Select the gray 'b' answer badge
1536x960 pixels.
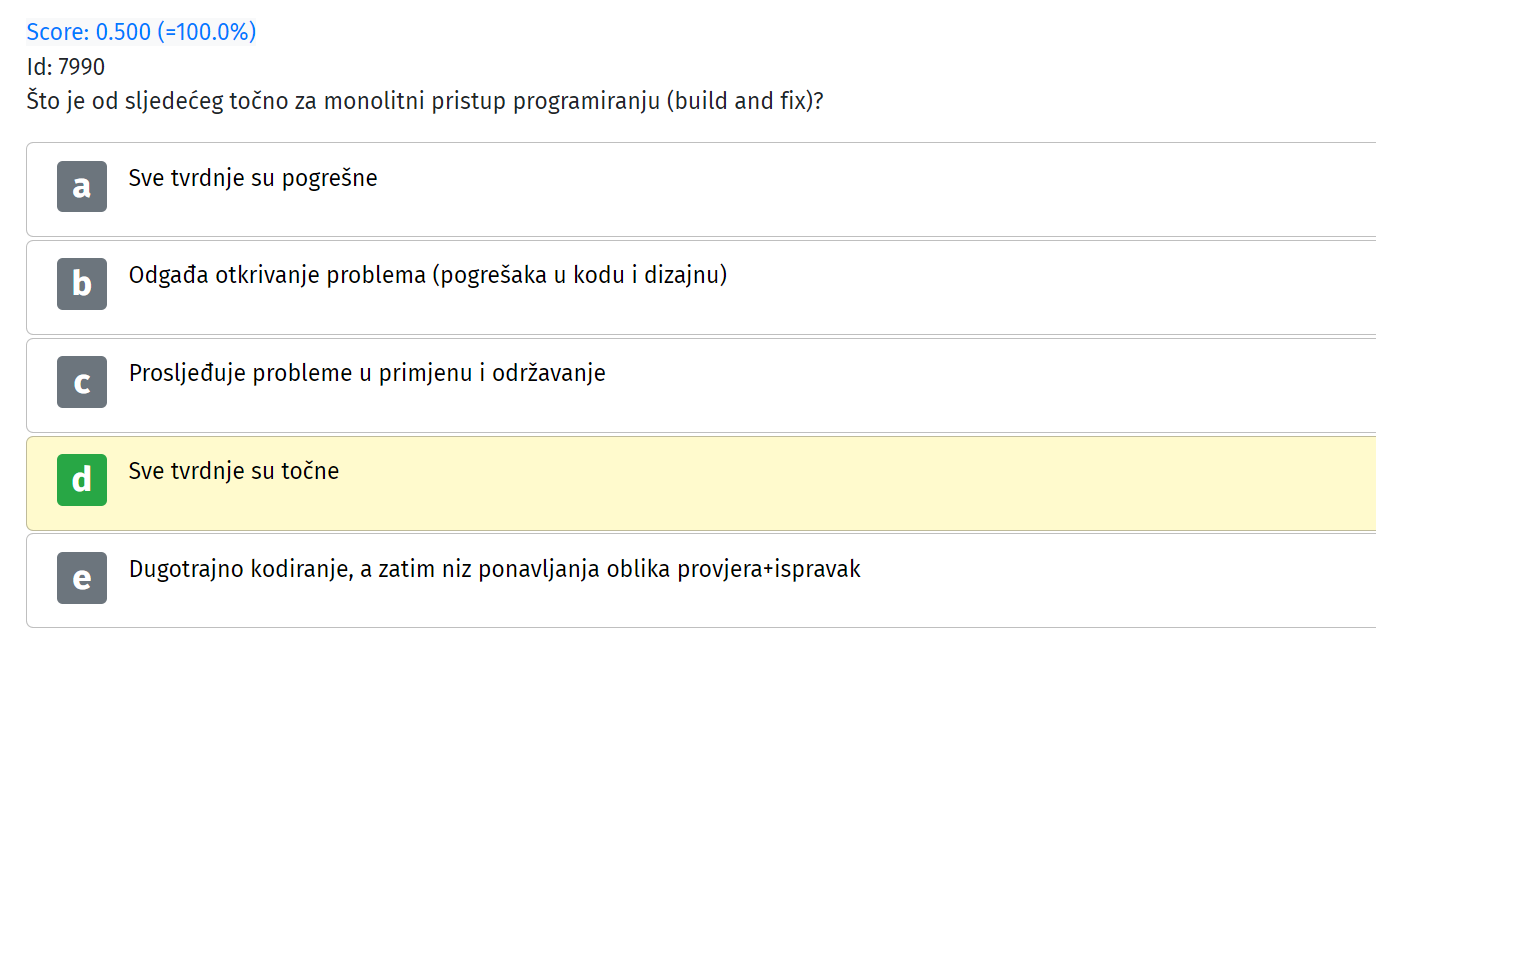point(82,284)
